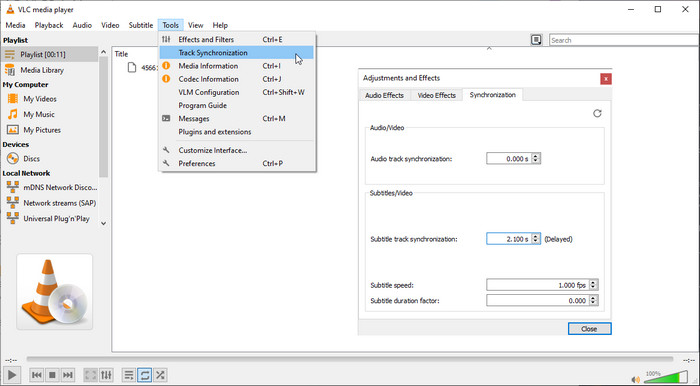Mute audio via speaker icon
The image size is (700, 386).
tap(636, 379)
